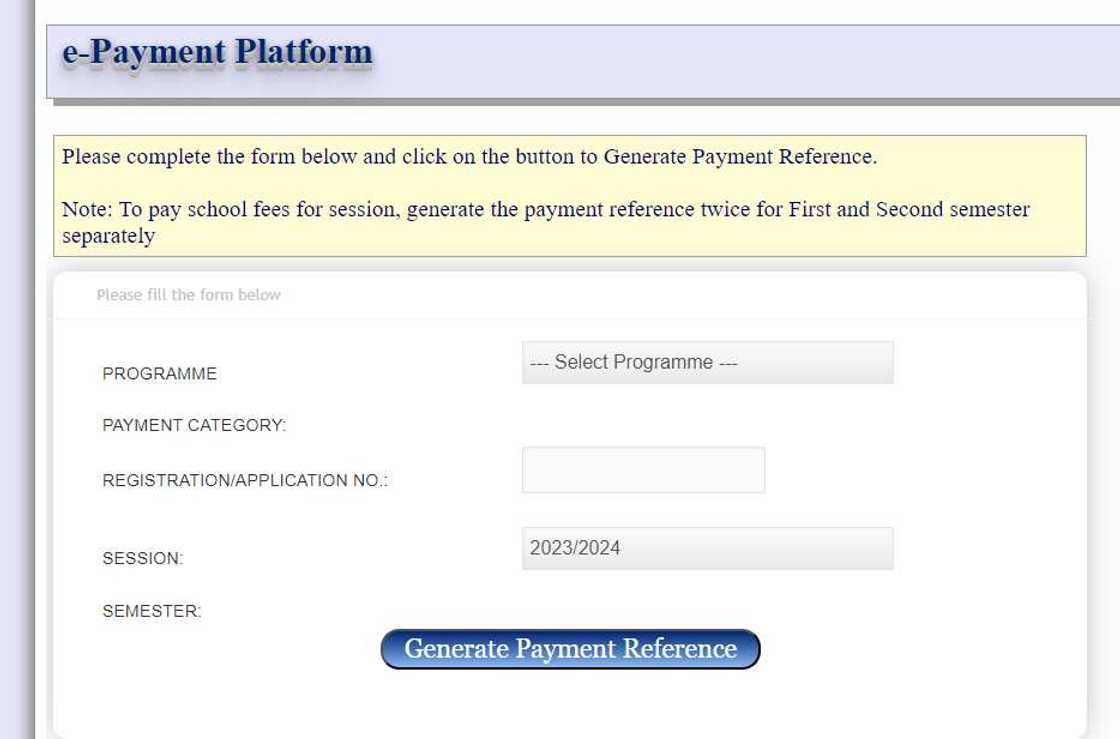This screenshot has width=1120, height=739.
Task: Select the placeholder text Select Programme
Action: [630, 362]
